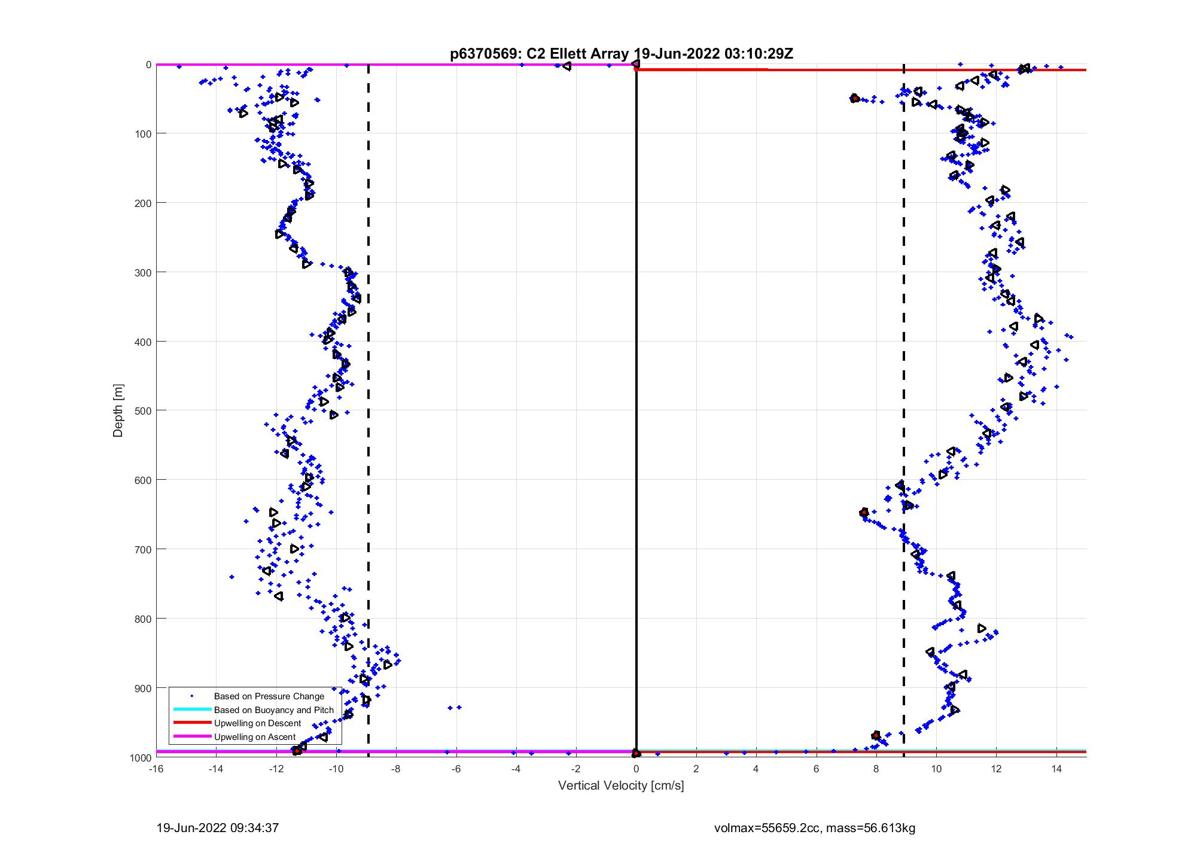This screenshot has width=1200, height=851.
Task: Click x-axis tick label '-4'
Action: (516, 769)
